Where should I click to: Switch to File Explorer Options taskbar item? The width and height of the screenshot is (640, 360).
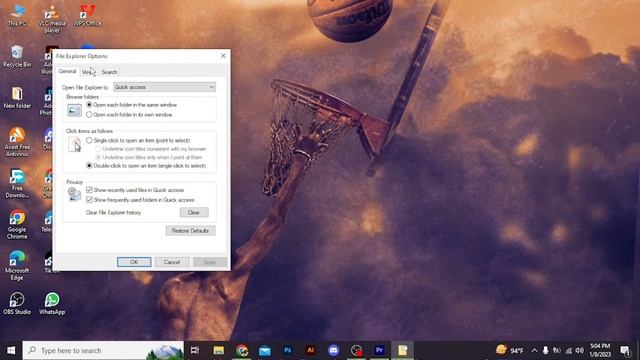(x=402, y=350)
